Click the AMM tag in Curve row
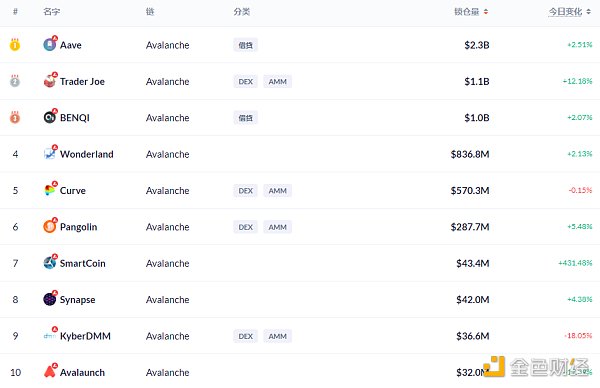Image resolution: width=600 pixels, height=388 pixels. pos(277,191)
